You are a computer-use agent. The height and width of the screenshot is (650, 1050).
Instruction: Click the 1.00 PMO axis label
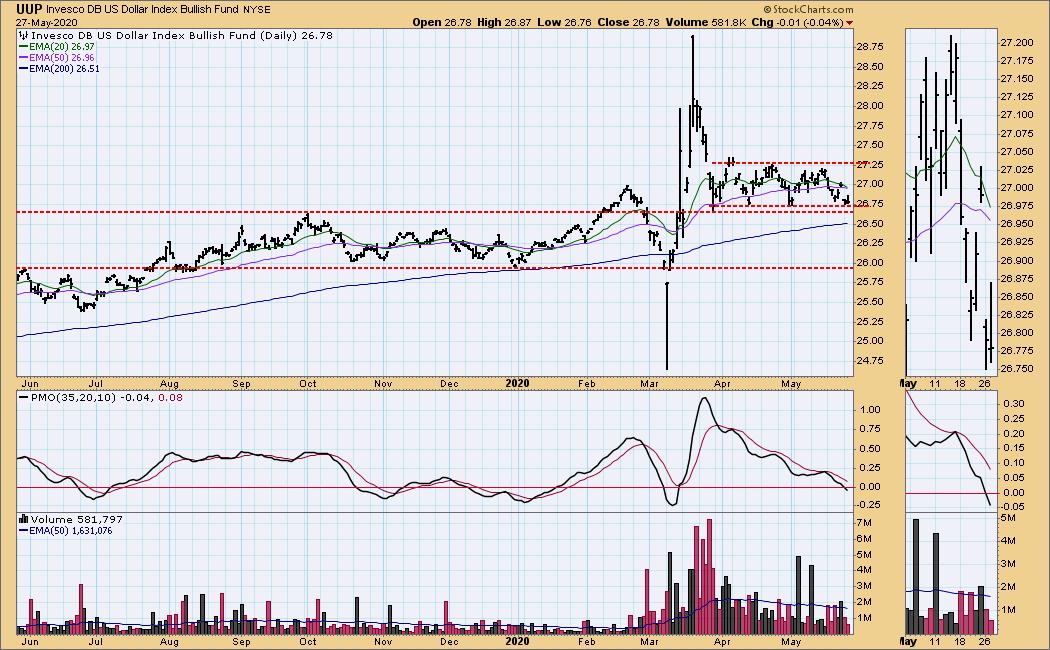[869, 410]
